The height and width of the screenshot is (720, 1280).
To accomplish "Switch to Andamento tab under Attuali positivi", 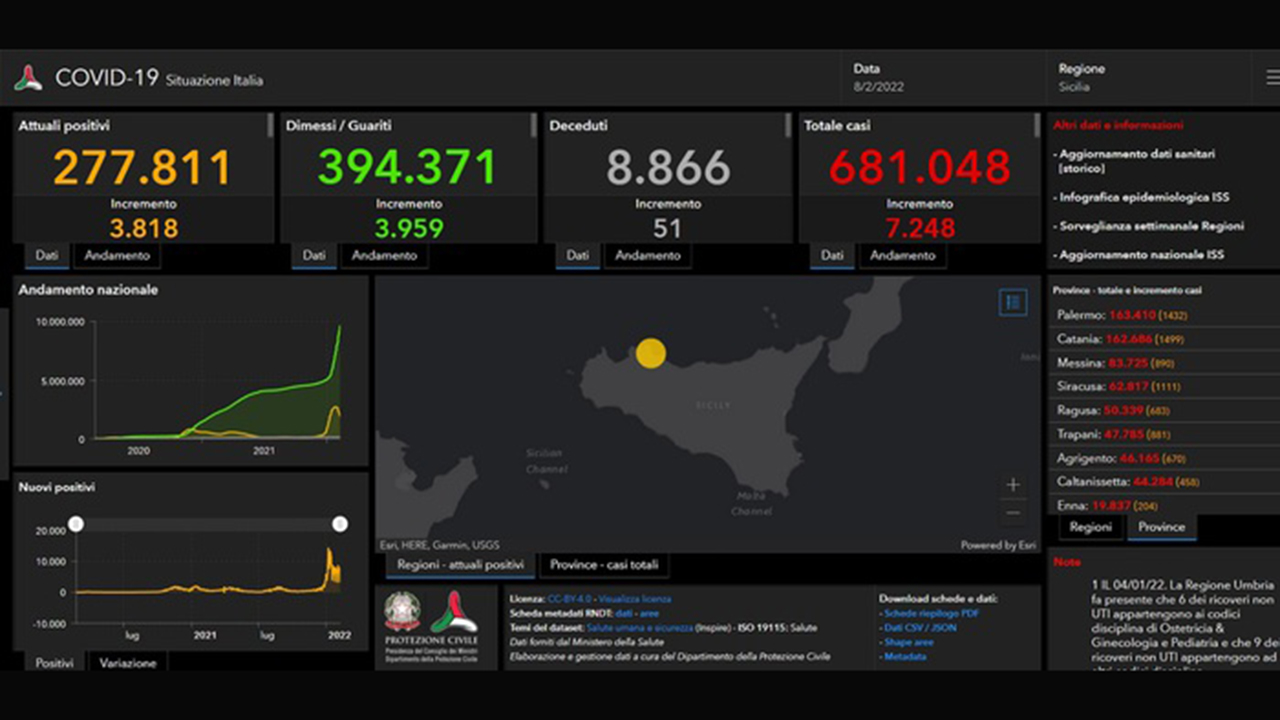I will (117, 256).
